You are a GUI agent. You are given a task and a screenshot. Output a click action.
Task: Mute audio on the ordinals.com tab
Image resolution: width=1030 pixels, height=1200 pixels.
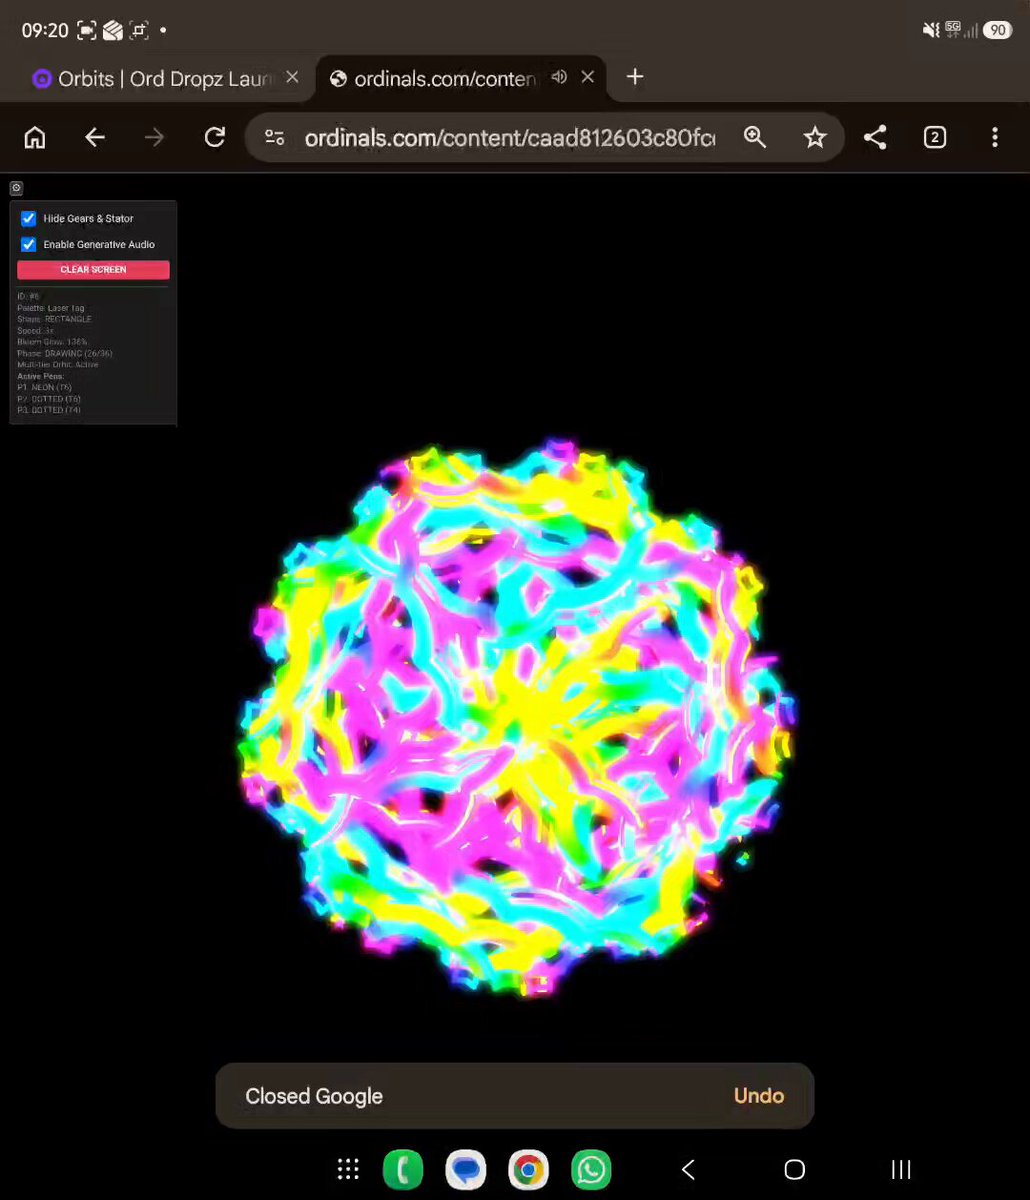pyautogui.click(x=560, y=78)
